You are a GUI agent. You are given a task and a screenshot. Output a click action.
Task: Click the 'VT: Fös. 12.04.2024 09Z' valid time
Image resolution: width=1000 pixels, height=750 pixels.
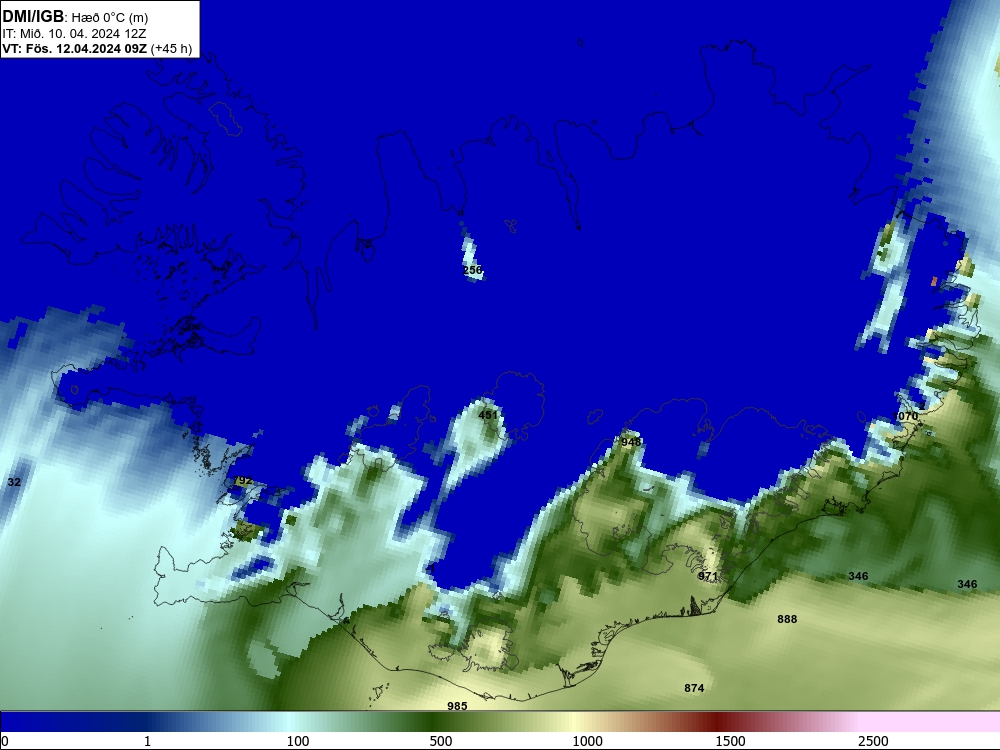tap(75, 48)
